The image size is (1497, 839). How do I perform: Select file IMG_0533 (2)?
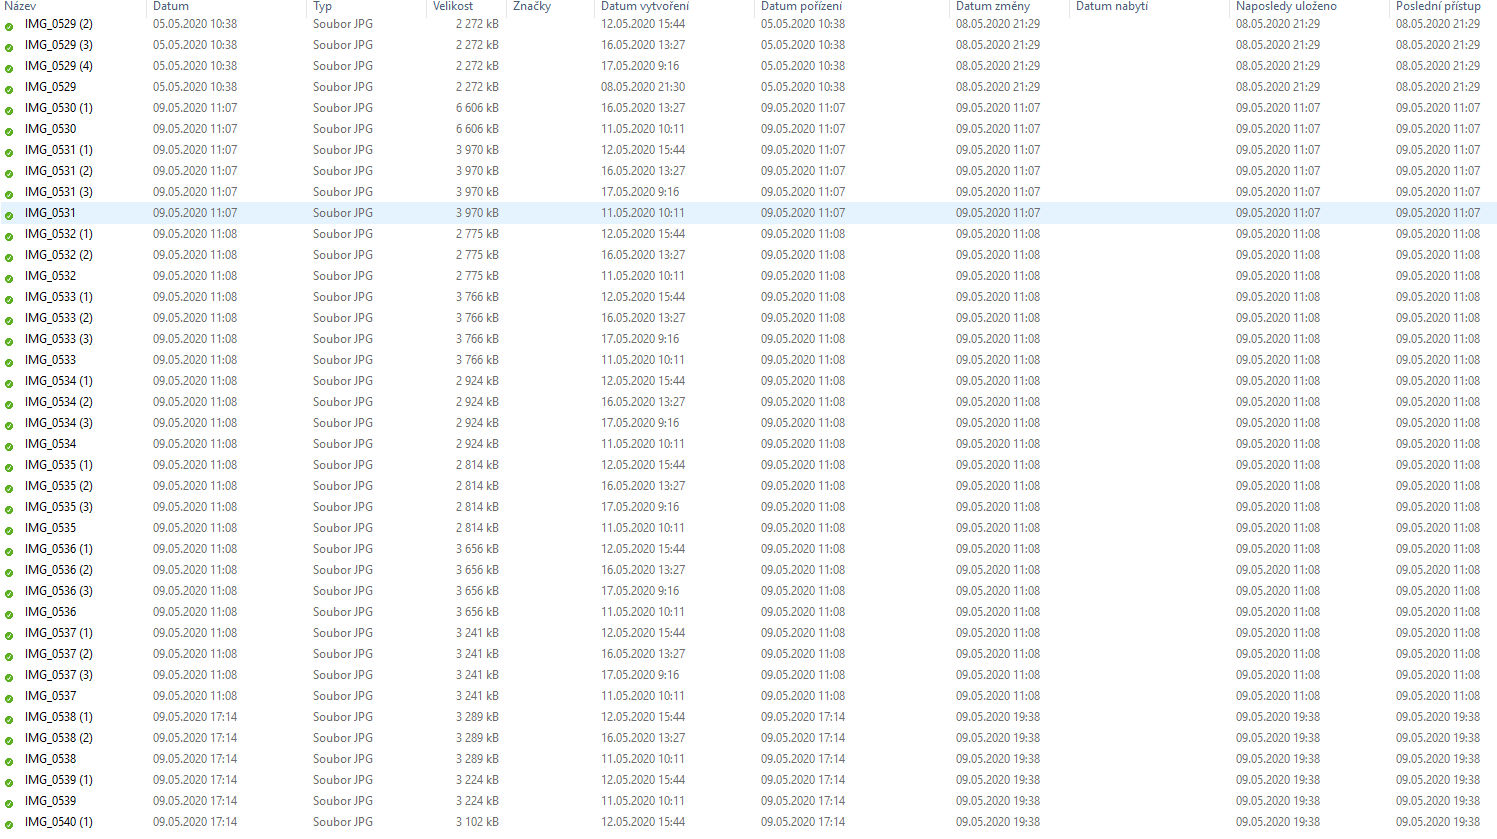(x=58, y=318)
